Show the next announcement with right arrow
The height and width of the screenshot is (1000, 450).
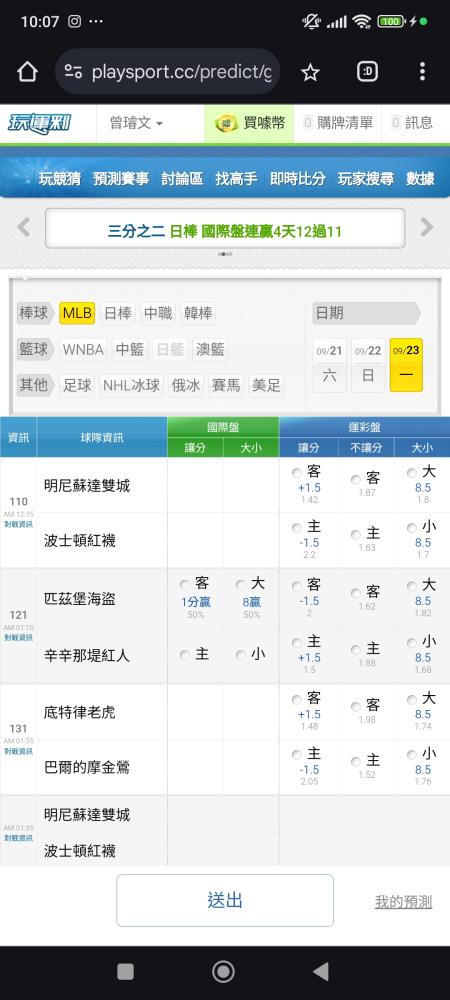[426, 226]
